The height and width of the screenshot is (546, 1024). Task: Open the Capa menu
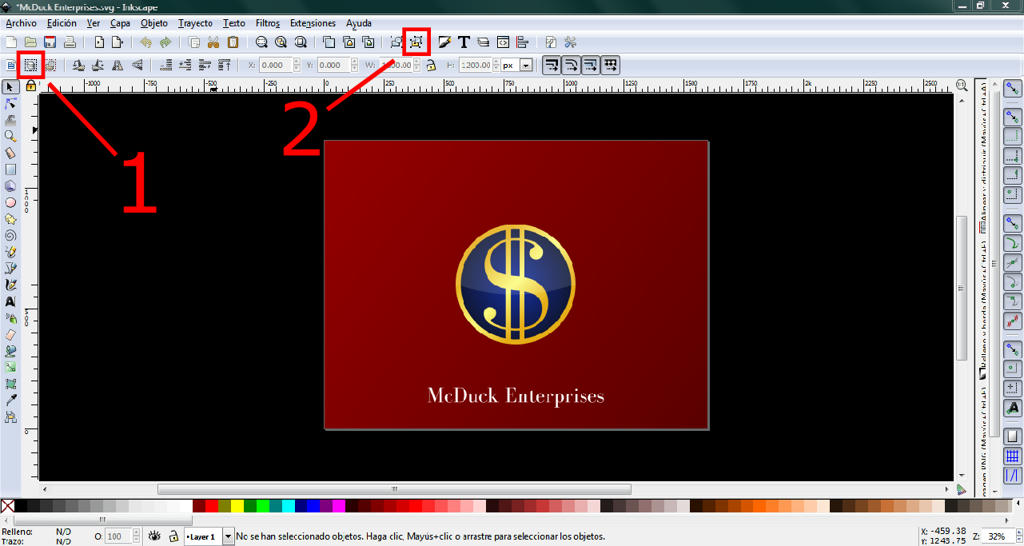120,23
